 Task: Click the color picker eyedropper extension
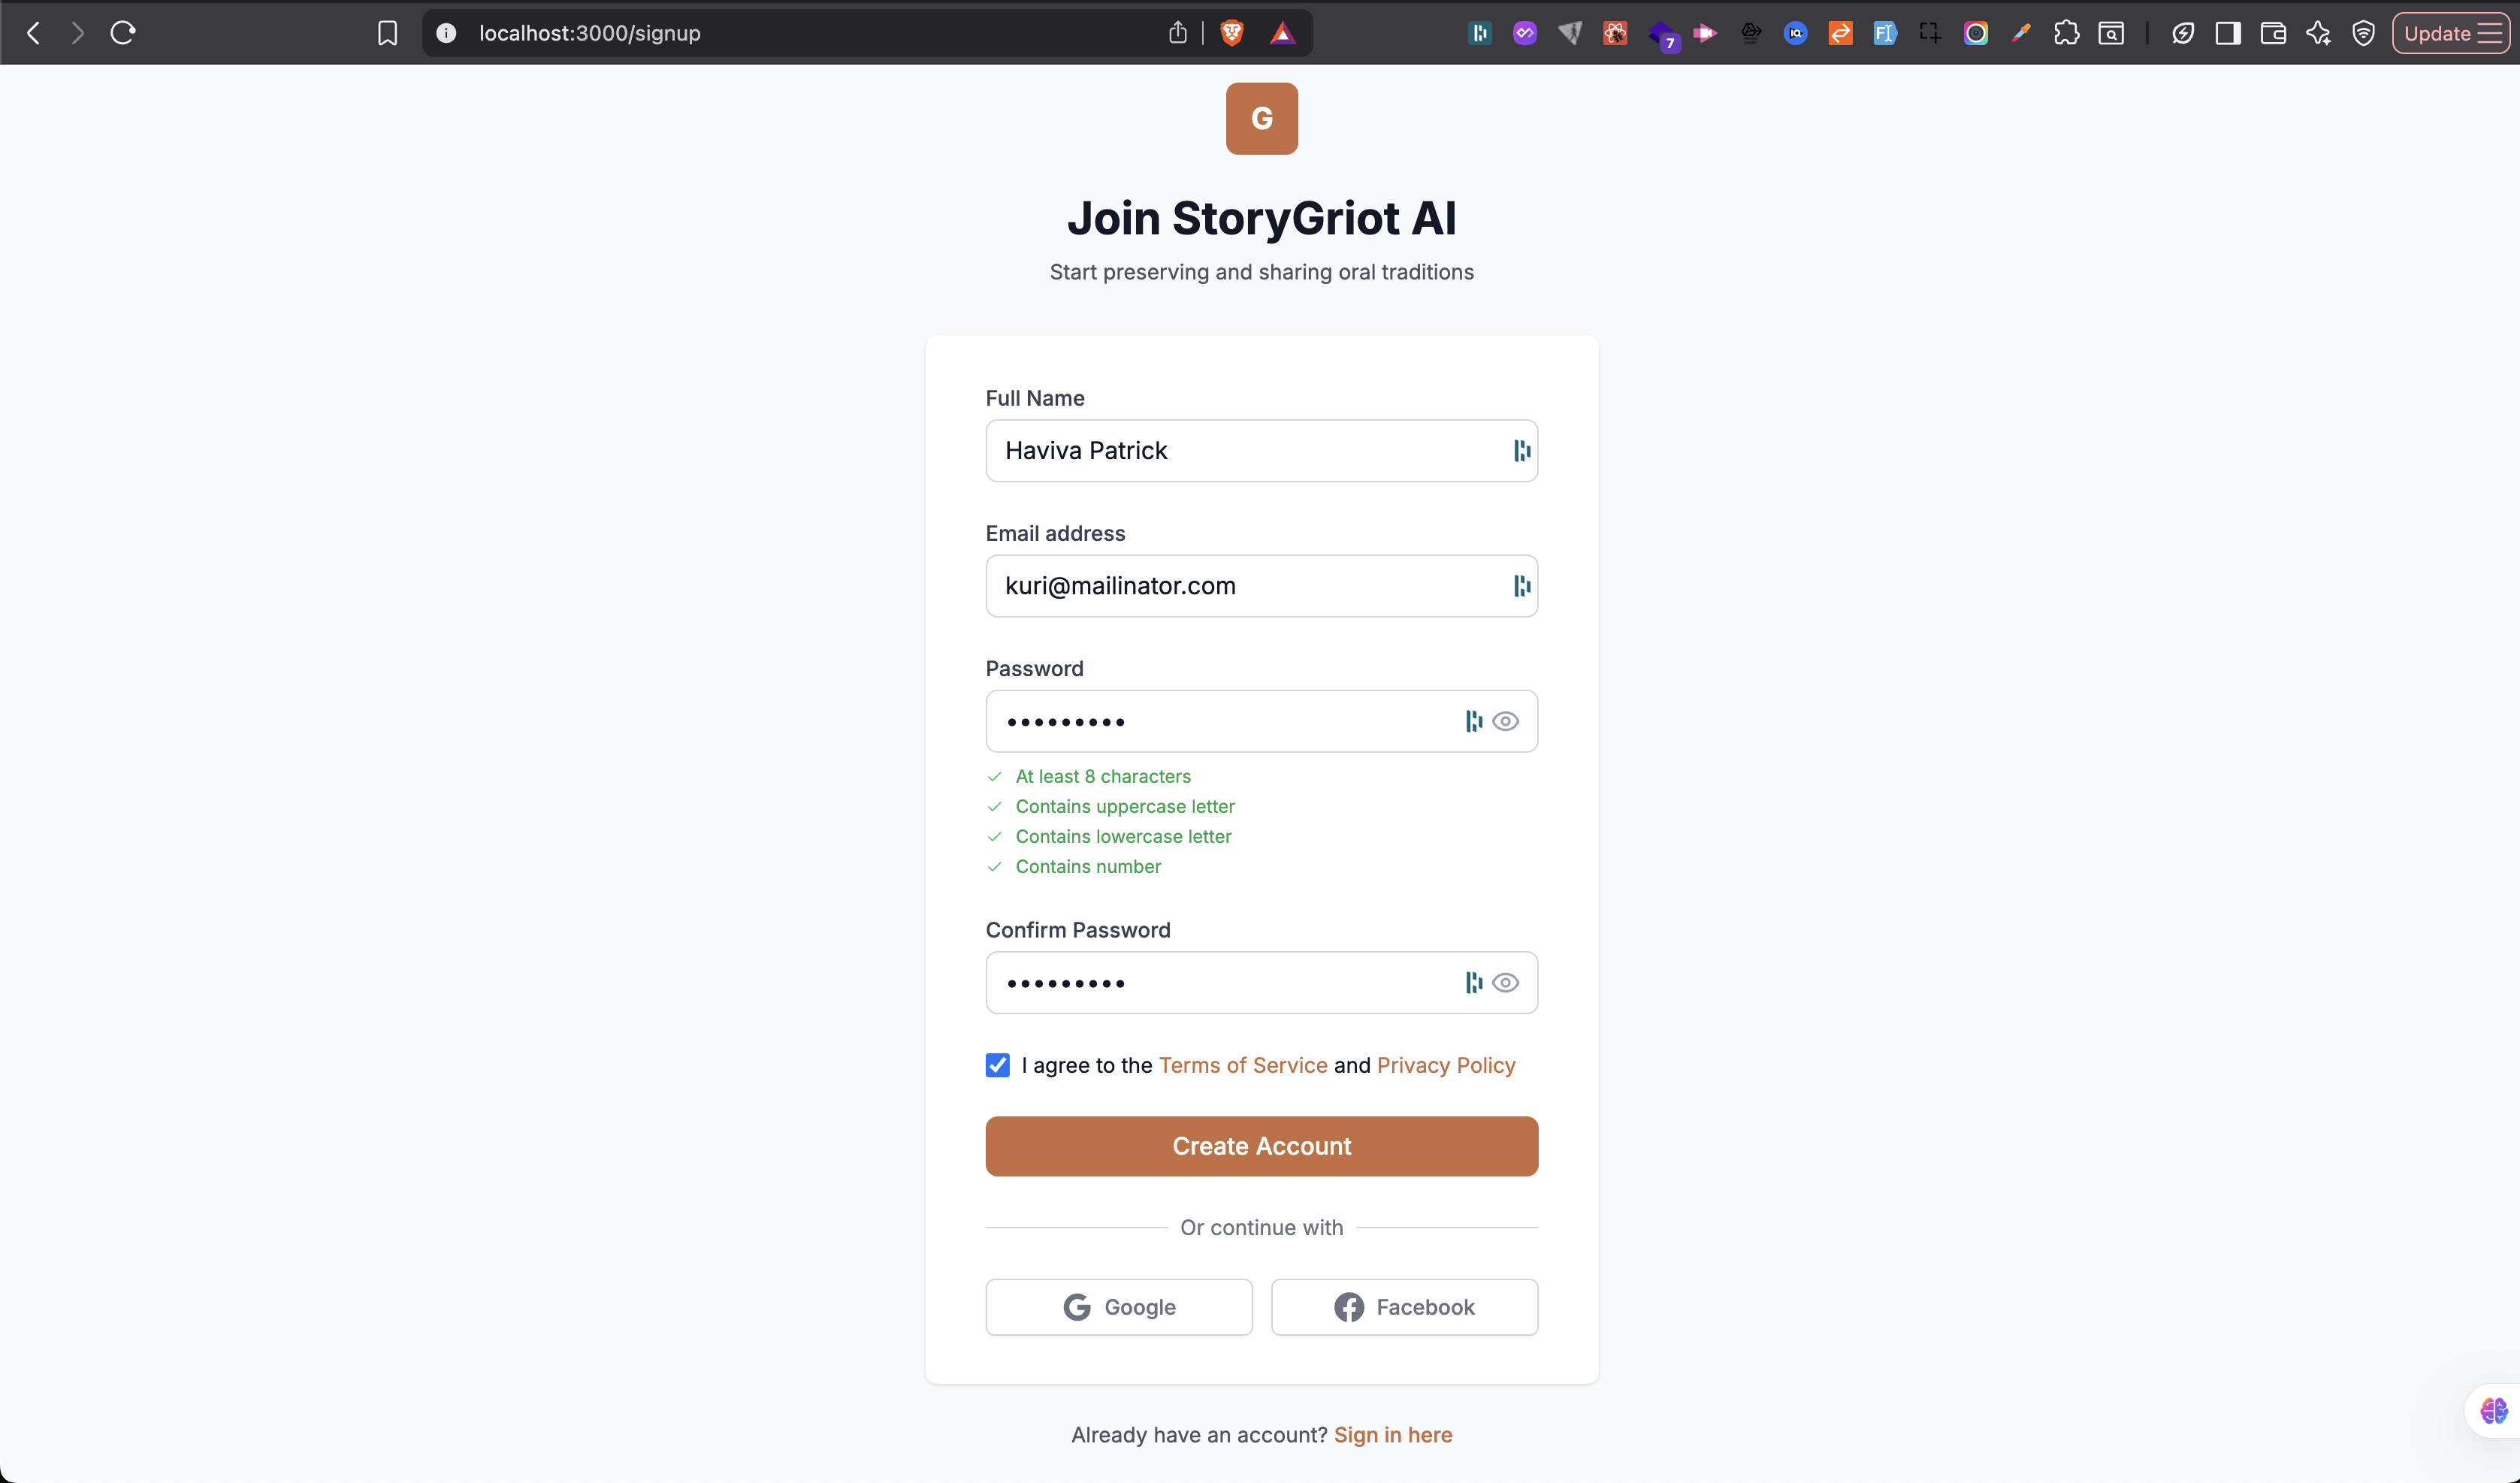point(2021,33)
